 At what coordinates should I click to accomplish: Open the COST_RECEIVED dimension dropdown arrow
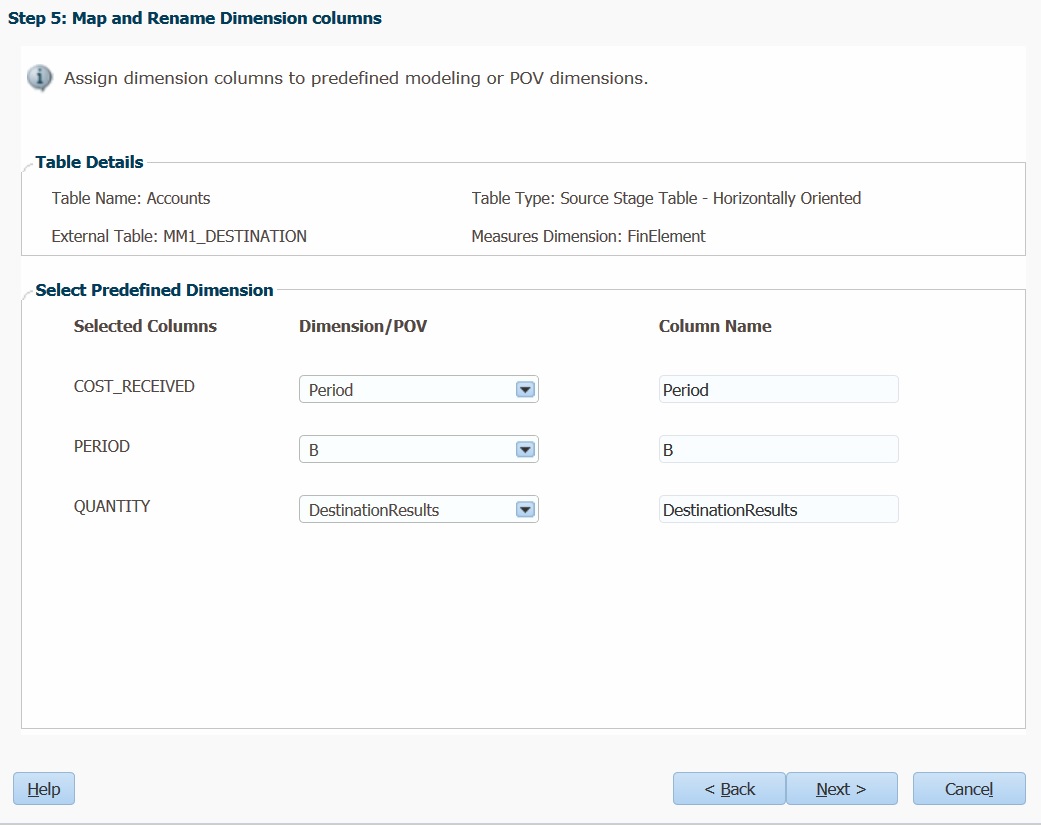[x=525, y=390]
